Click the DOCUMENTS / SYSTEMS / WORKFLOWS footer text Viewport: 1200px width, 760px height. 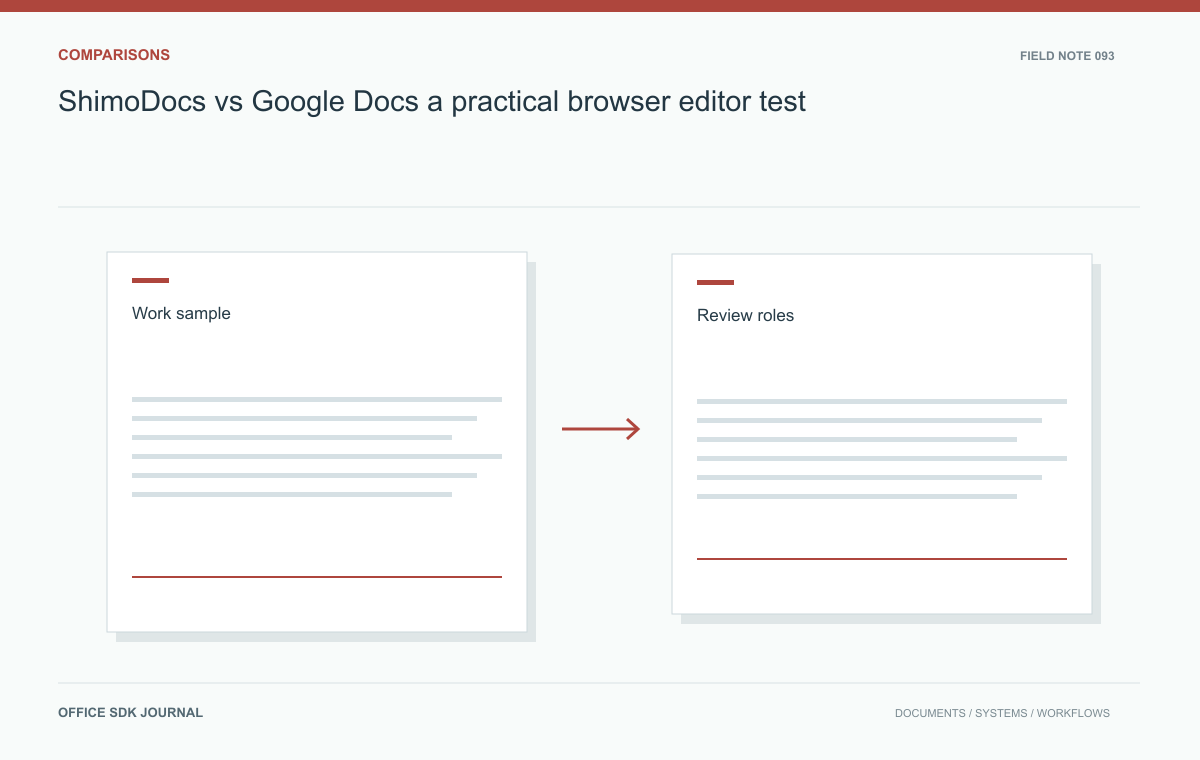coord(1002,713)
